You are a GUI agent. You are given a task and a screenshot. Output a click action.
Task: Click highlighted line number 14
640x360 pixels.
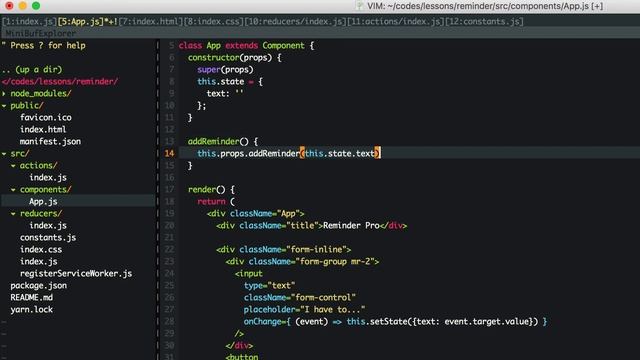coord(169,153)
